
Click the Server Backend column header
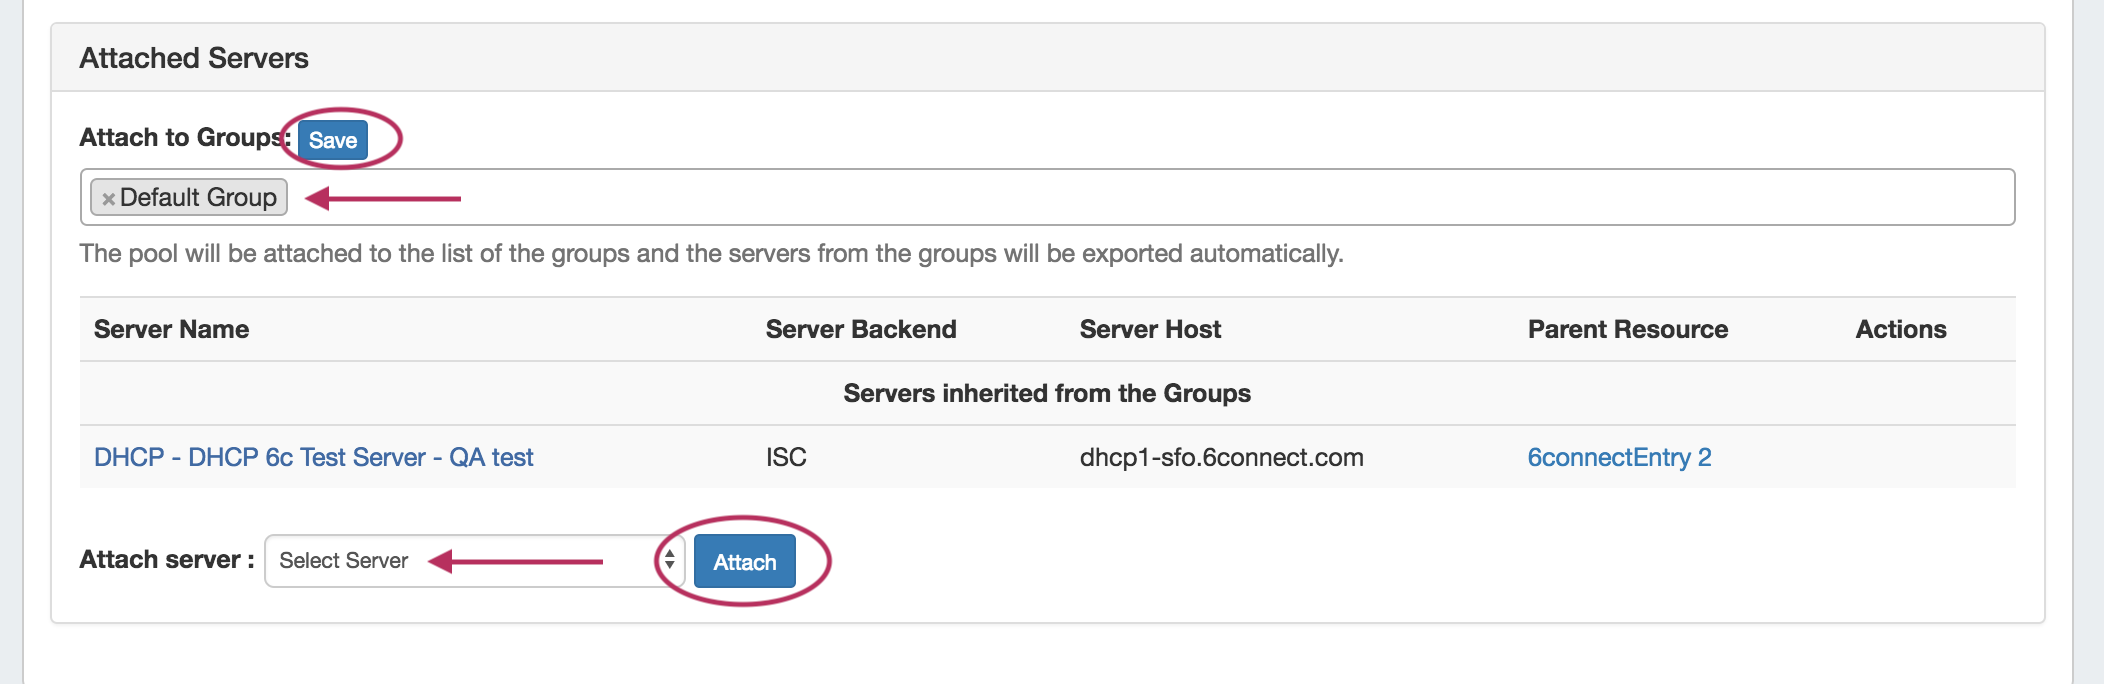[860, 329]
